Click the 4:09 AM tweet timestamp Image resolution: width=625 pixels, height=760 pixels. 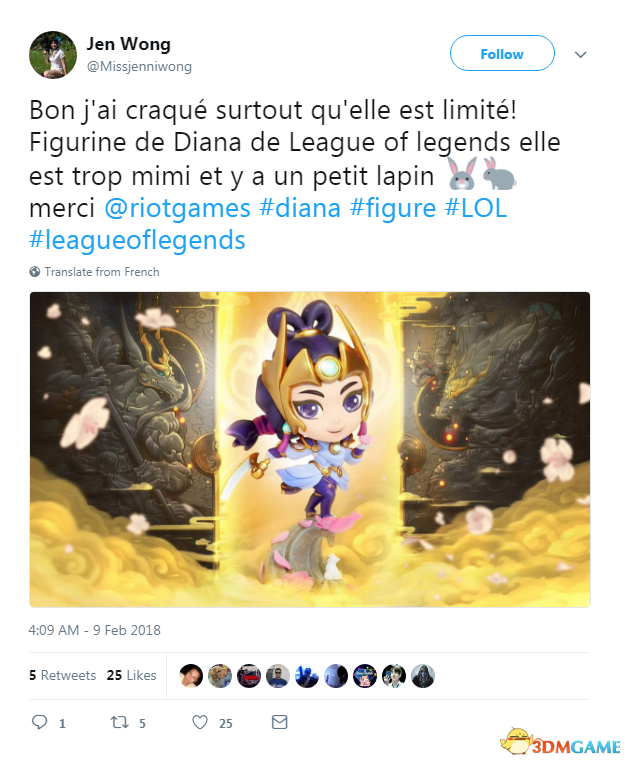point(95,630)
